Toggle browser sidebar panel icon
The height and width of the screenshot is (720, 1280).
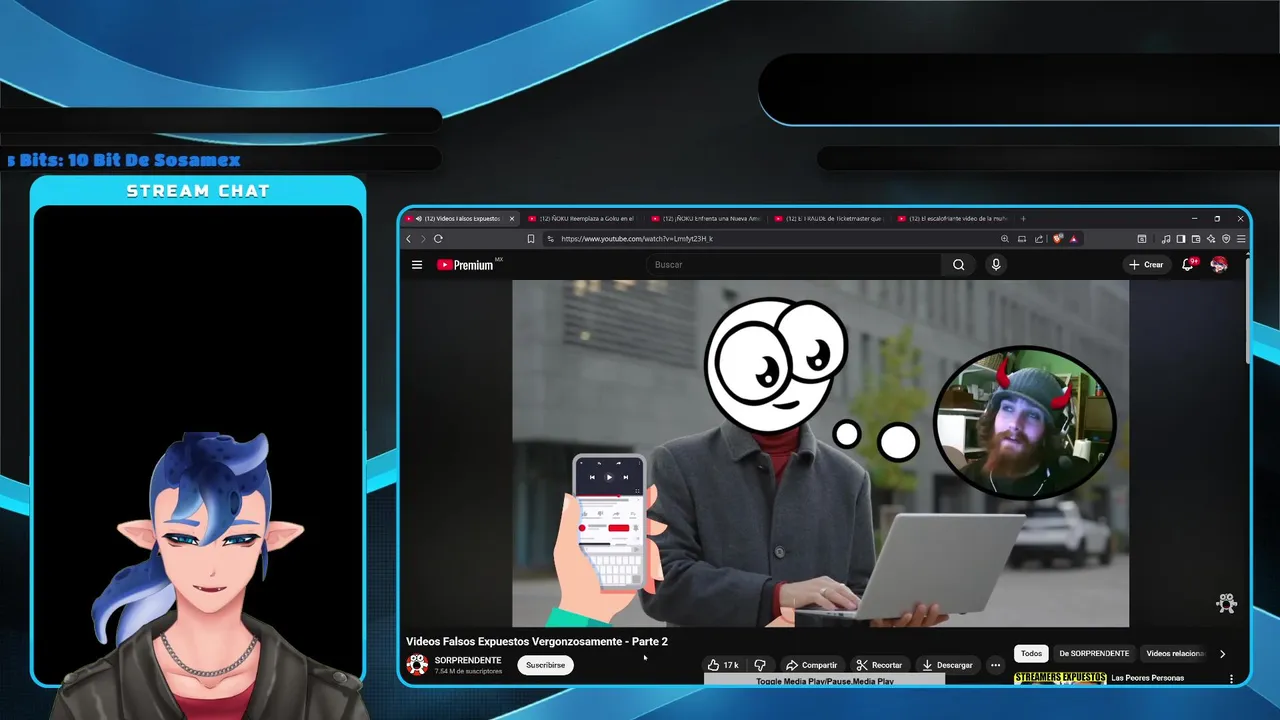click(x=1181, y=239)
